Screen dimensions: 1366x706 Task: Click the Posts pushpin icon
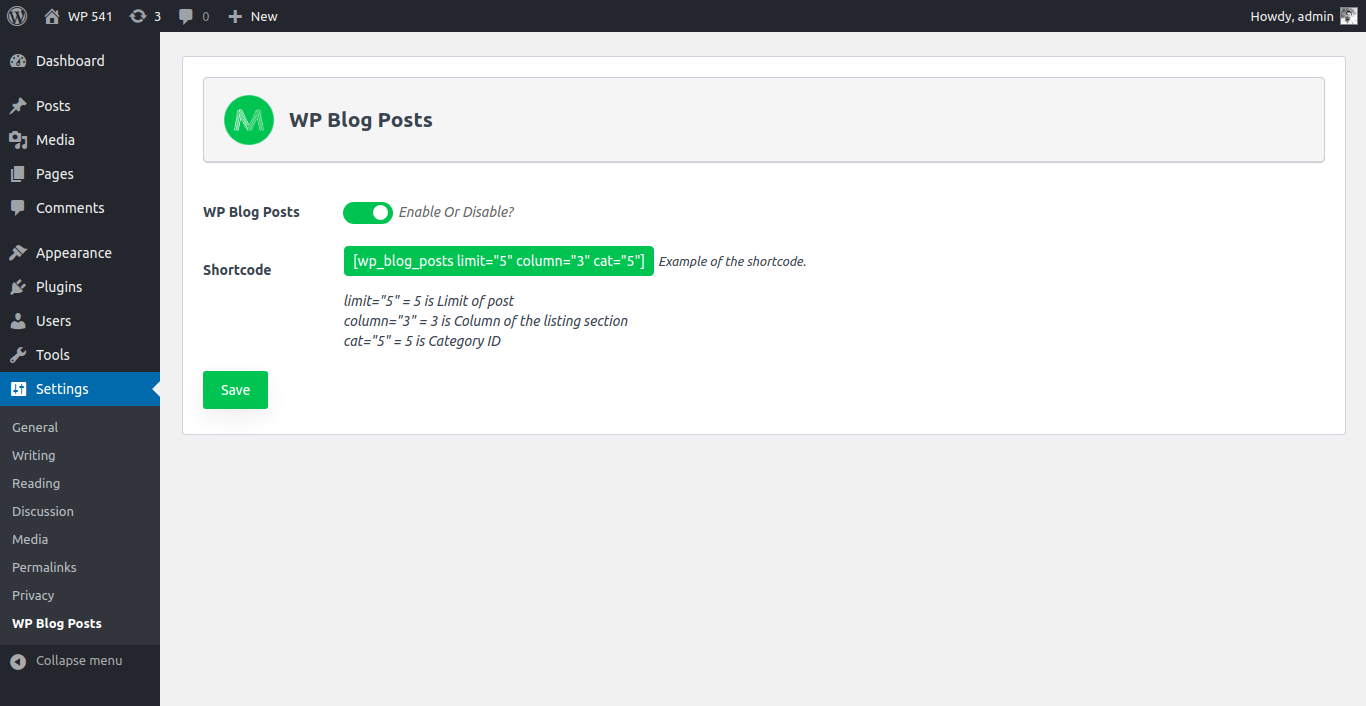pyautogui.click(x=18, y=106)
